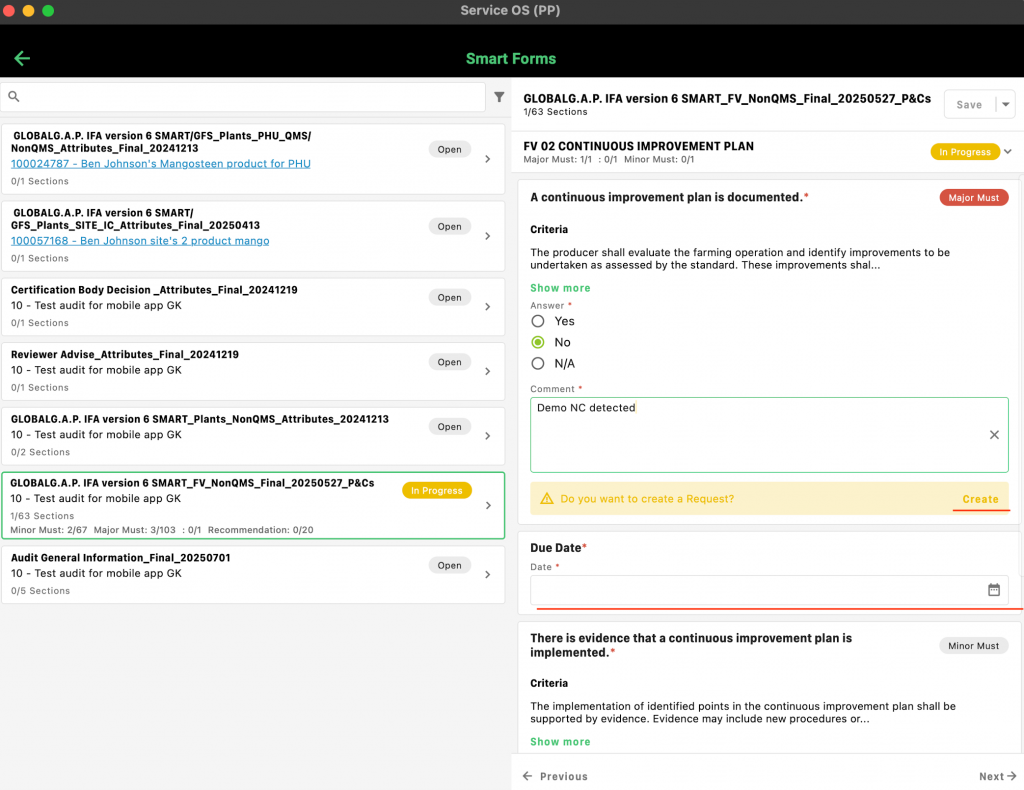Go to the Next section
1024x790 pixels.
pyautogui.click(x=997, y=776)
